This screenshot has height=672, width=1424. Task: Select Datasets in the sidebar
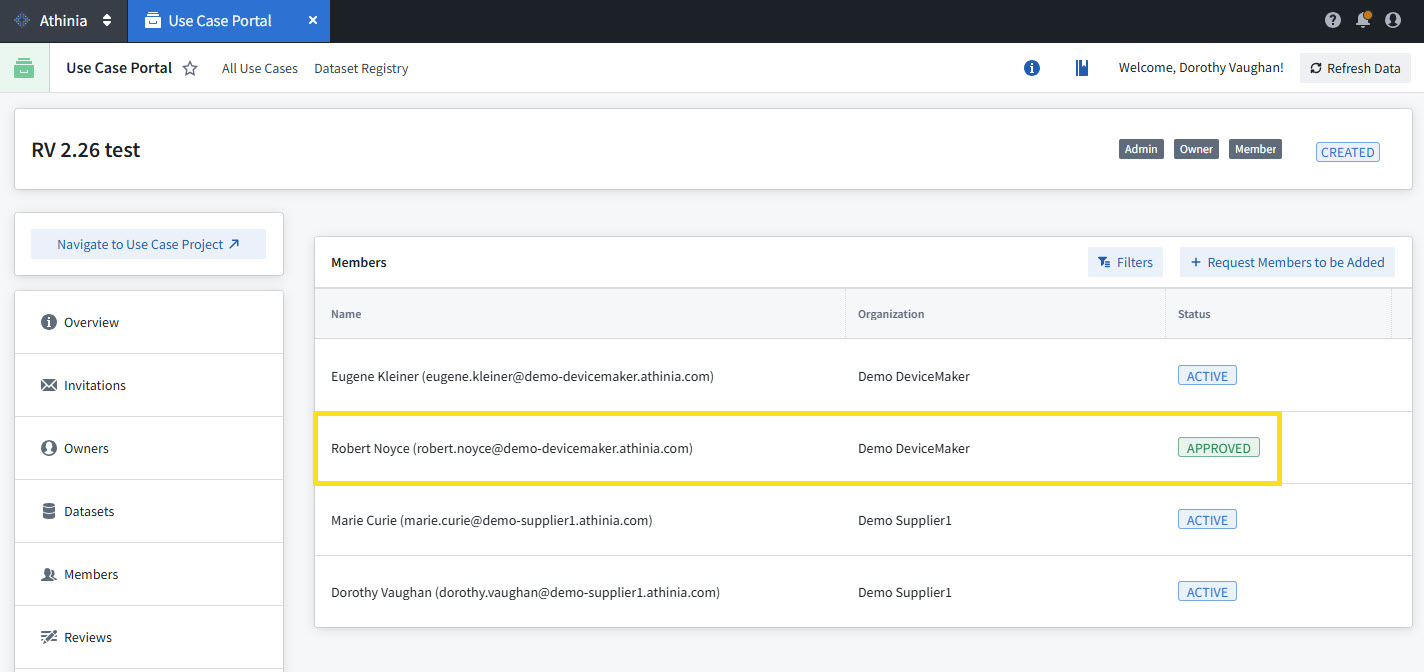click(89, 511)
